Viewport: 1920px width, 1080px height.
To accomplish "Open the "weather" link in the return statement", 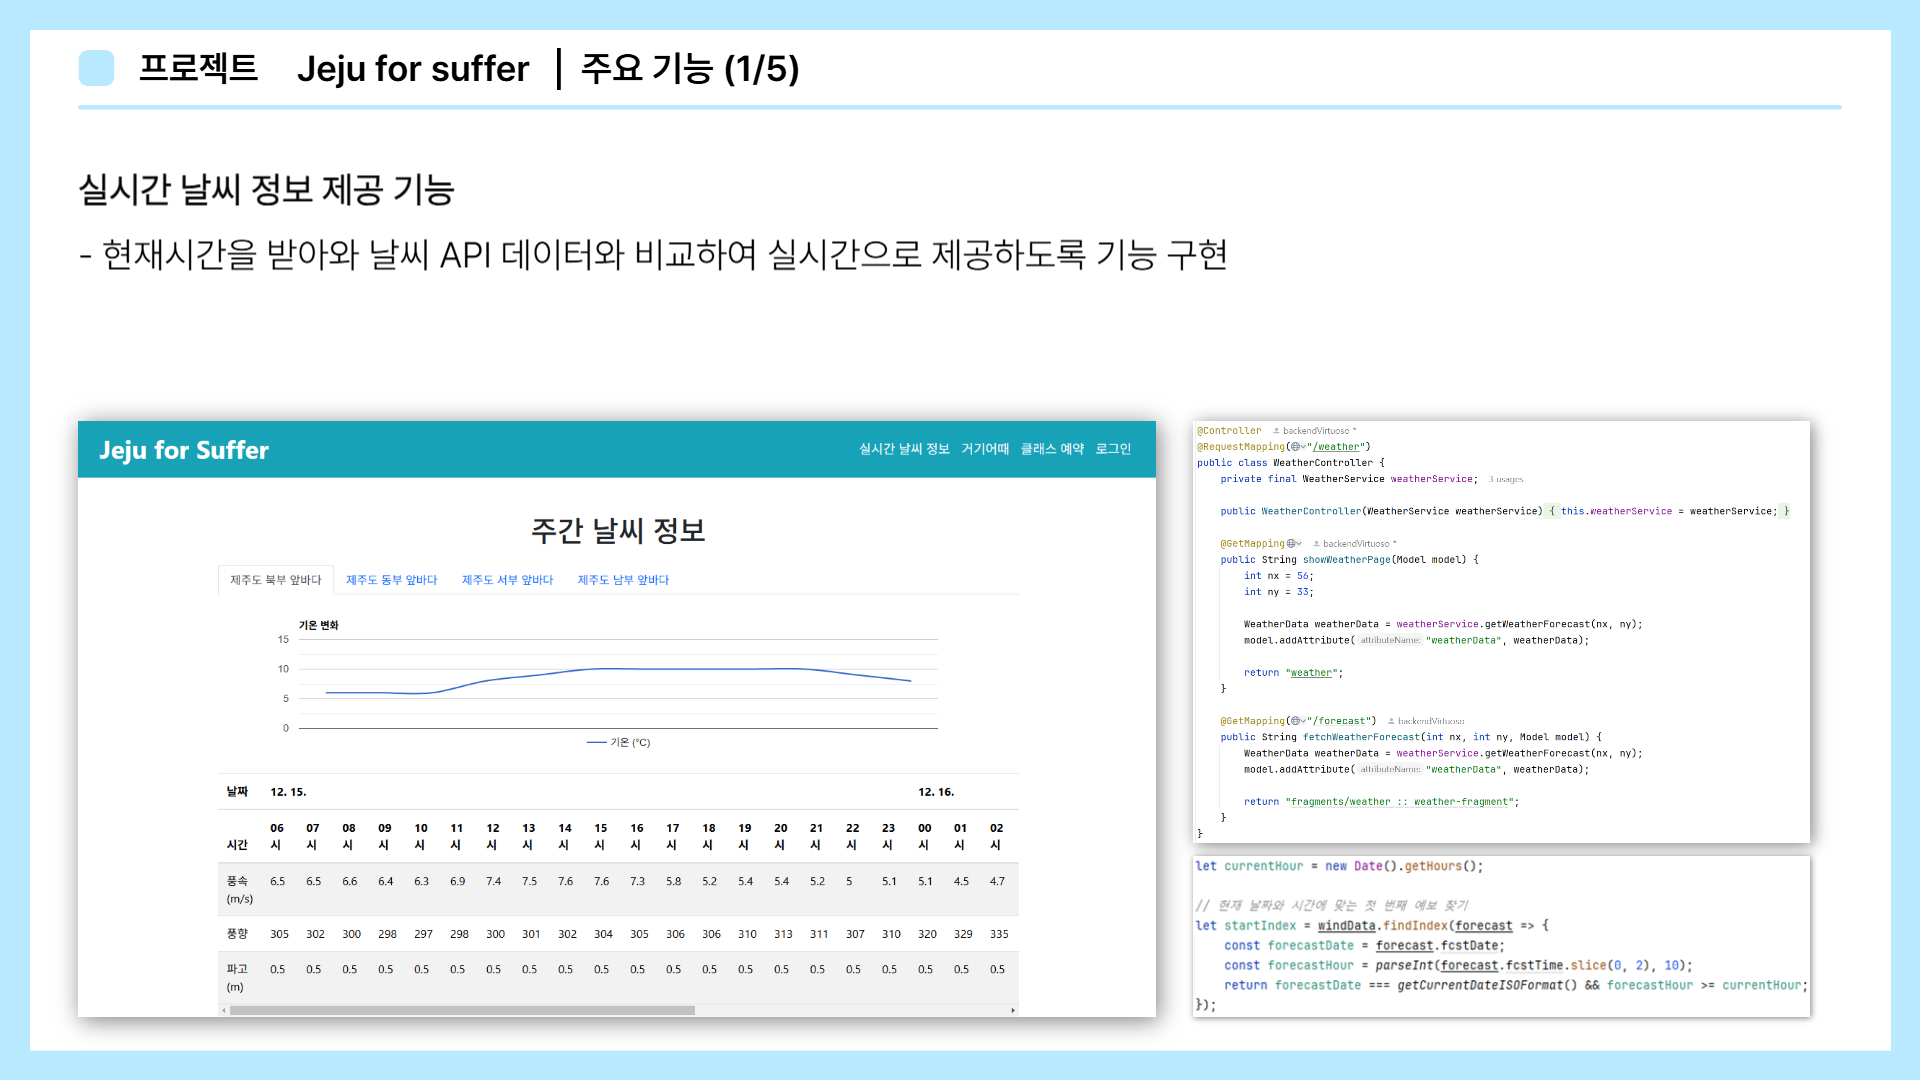I will point(1311,673).
